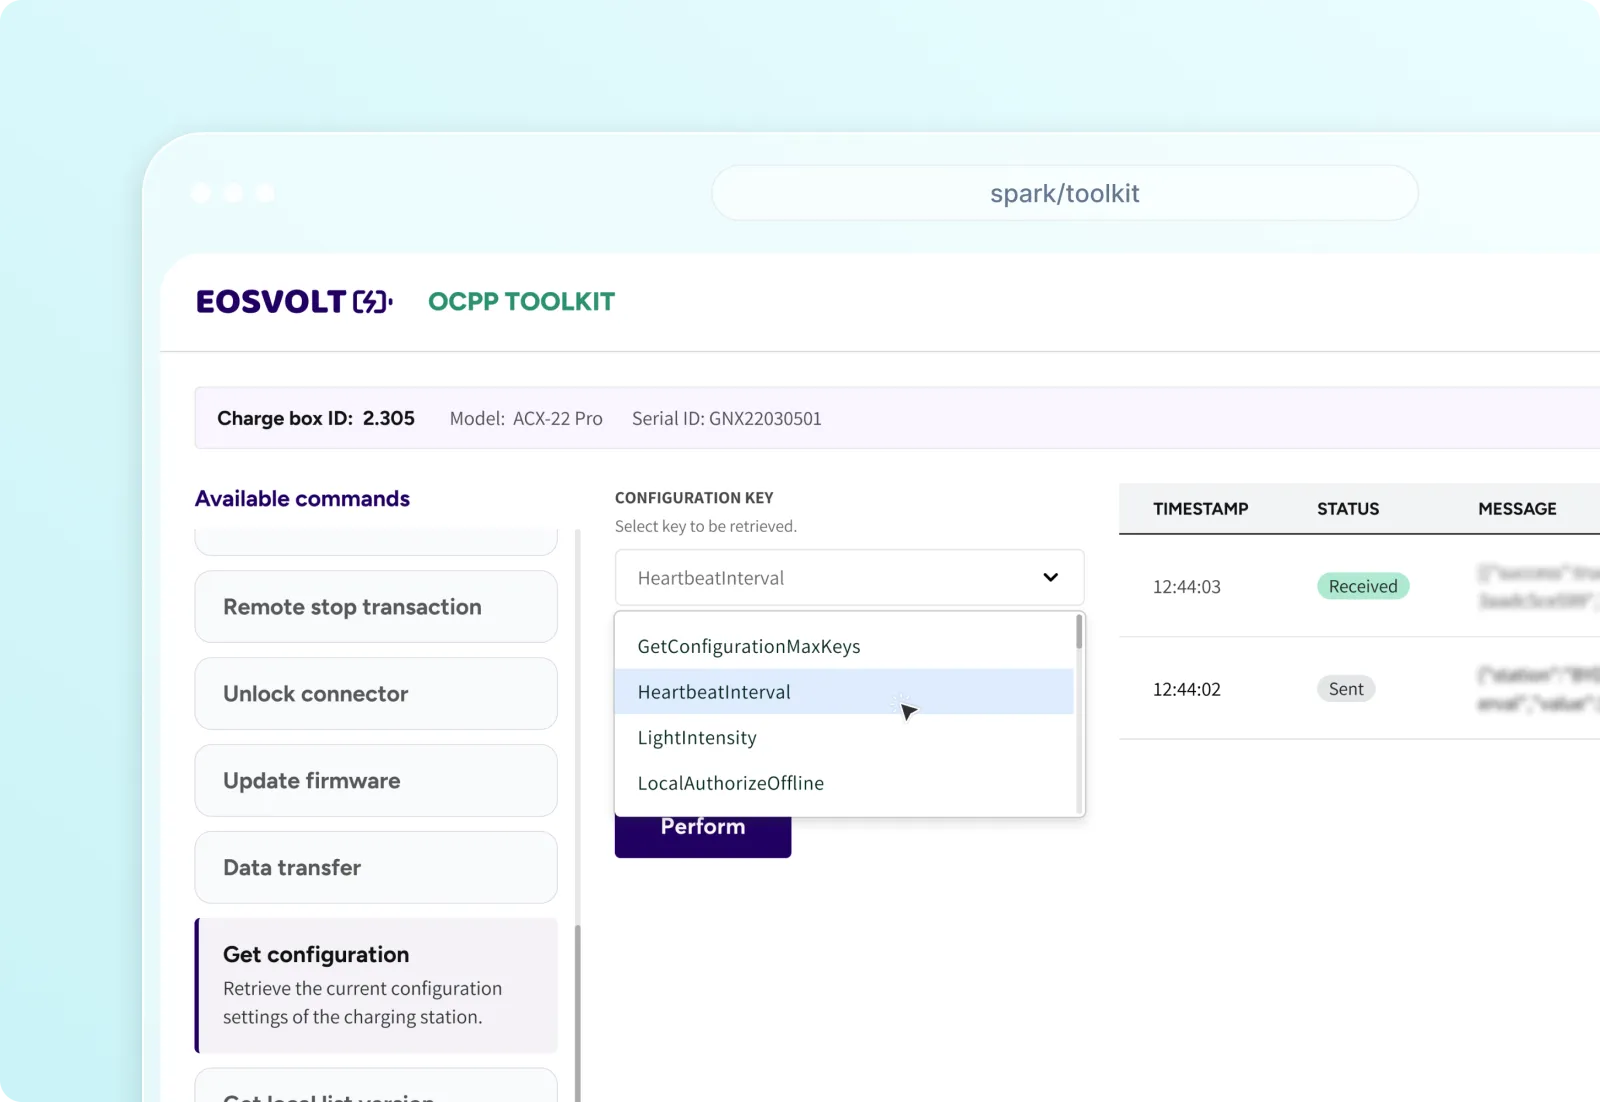Select the Get configuration command card
Viewport: 1600px width, 1102px height.
[376, 985]
